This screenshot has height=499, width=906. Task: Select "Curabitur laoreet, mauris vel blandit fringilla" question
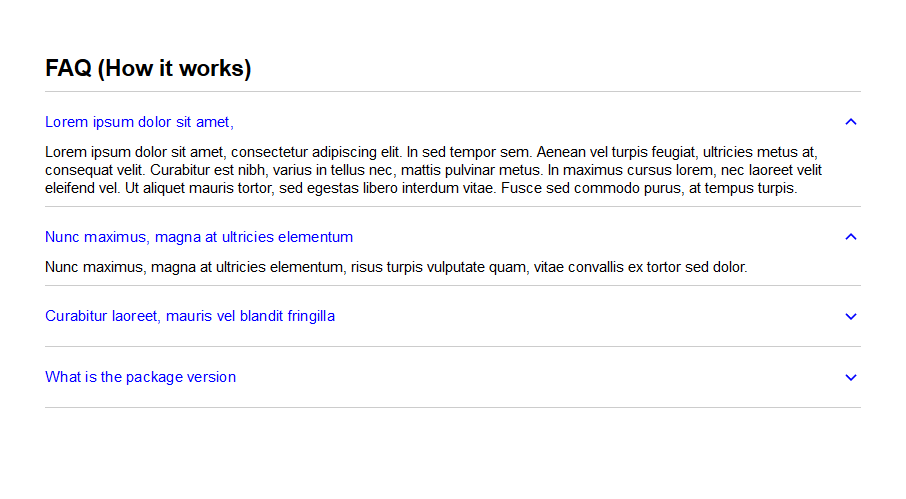[x=190, y=316]
